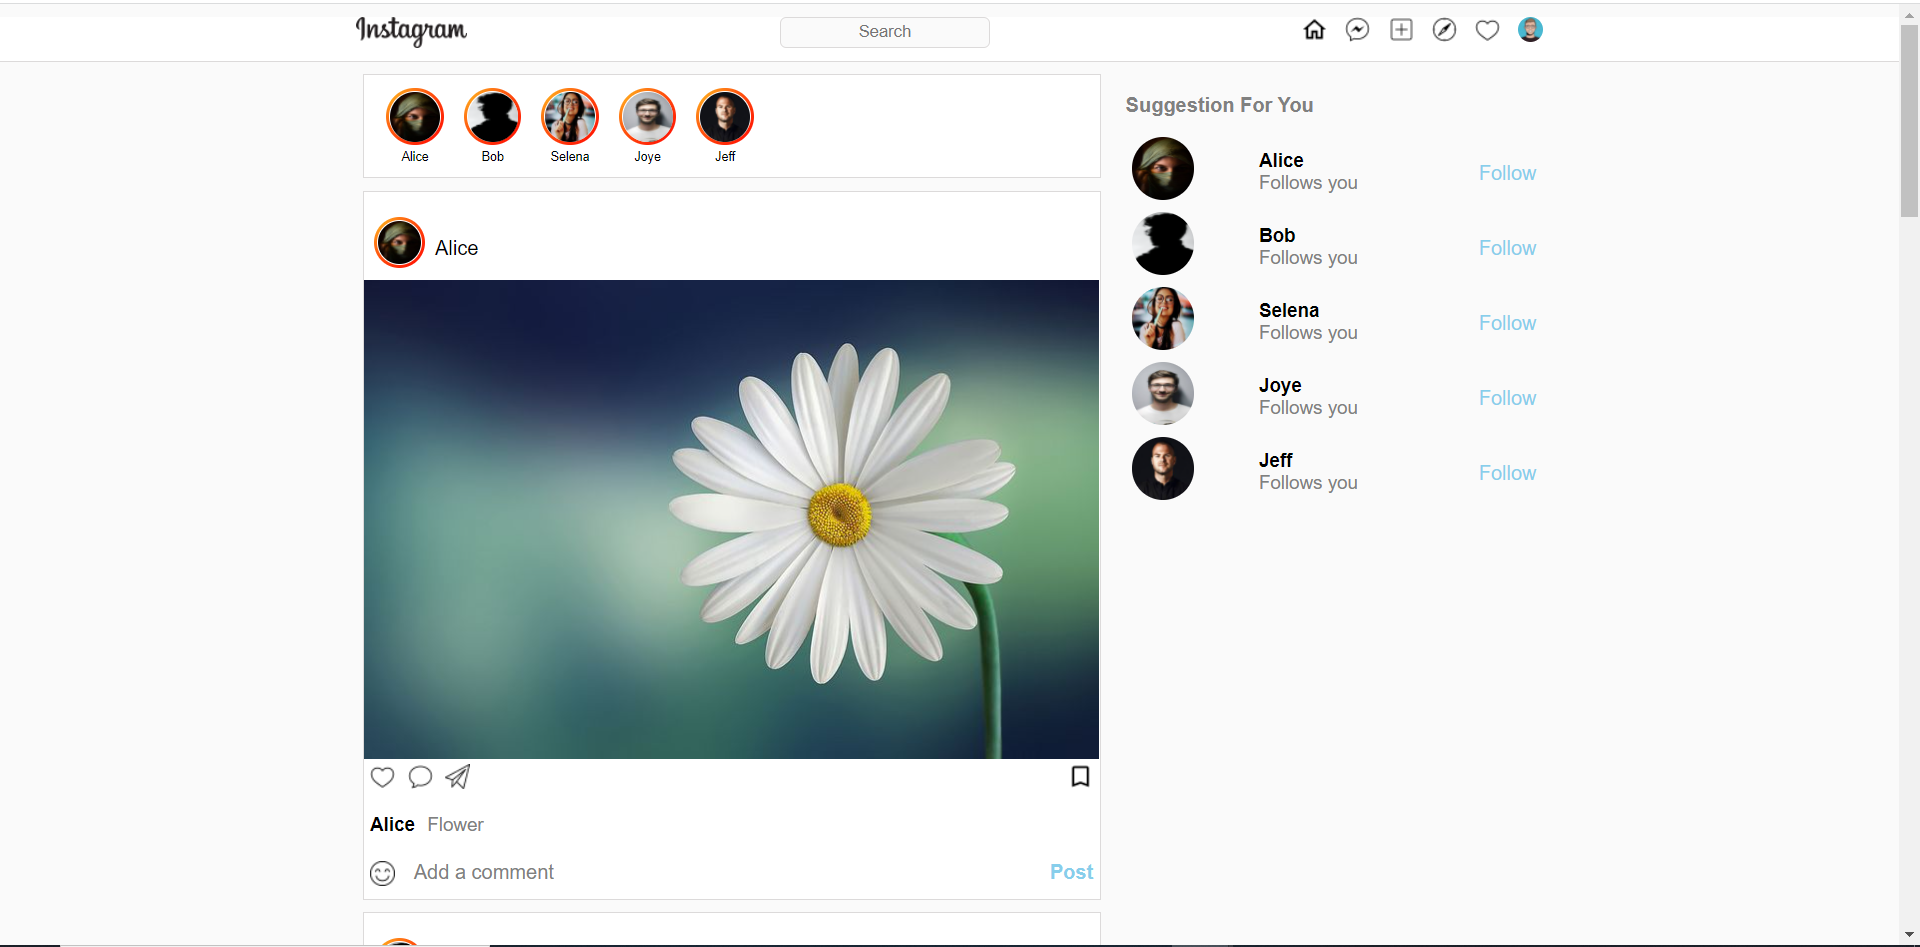Follow Bob in suggestions

tap(1506, 248)
